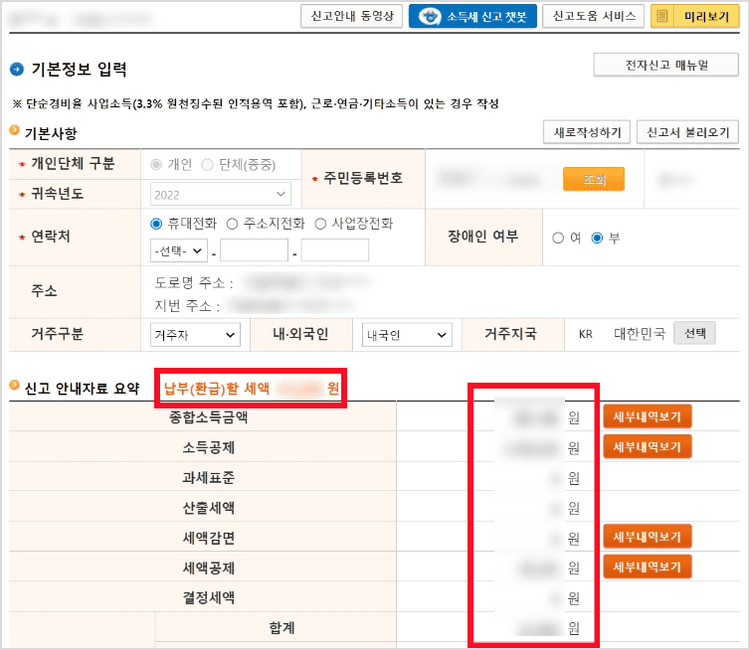Click the chatbot mascot icon
The image size is (750, 650).
click(429, 16)
